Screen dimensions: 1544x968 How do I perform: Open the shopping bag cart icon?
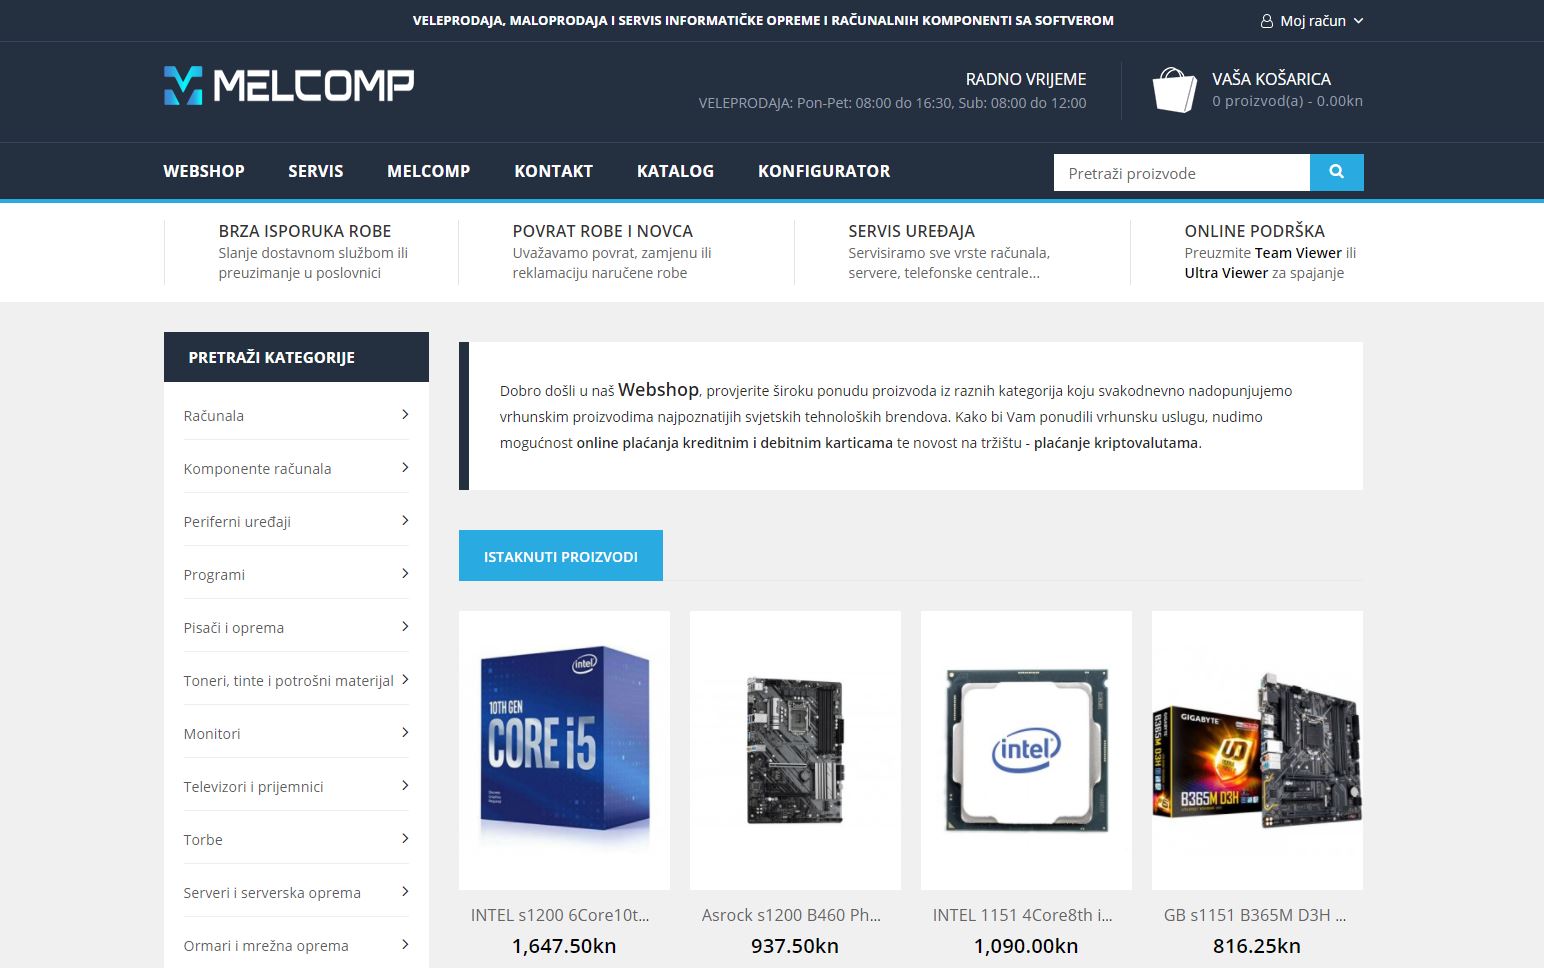click(1174, 90)
